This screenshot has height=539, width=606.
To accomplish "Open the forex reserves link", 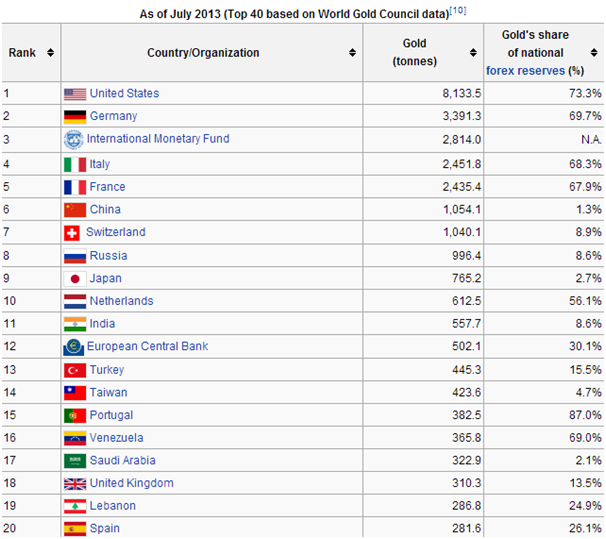I will [x=524, y=71].
